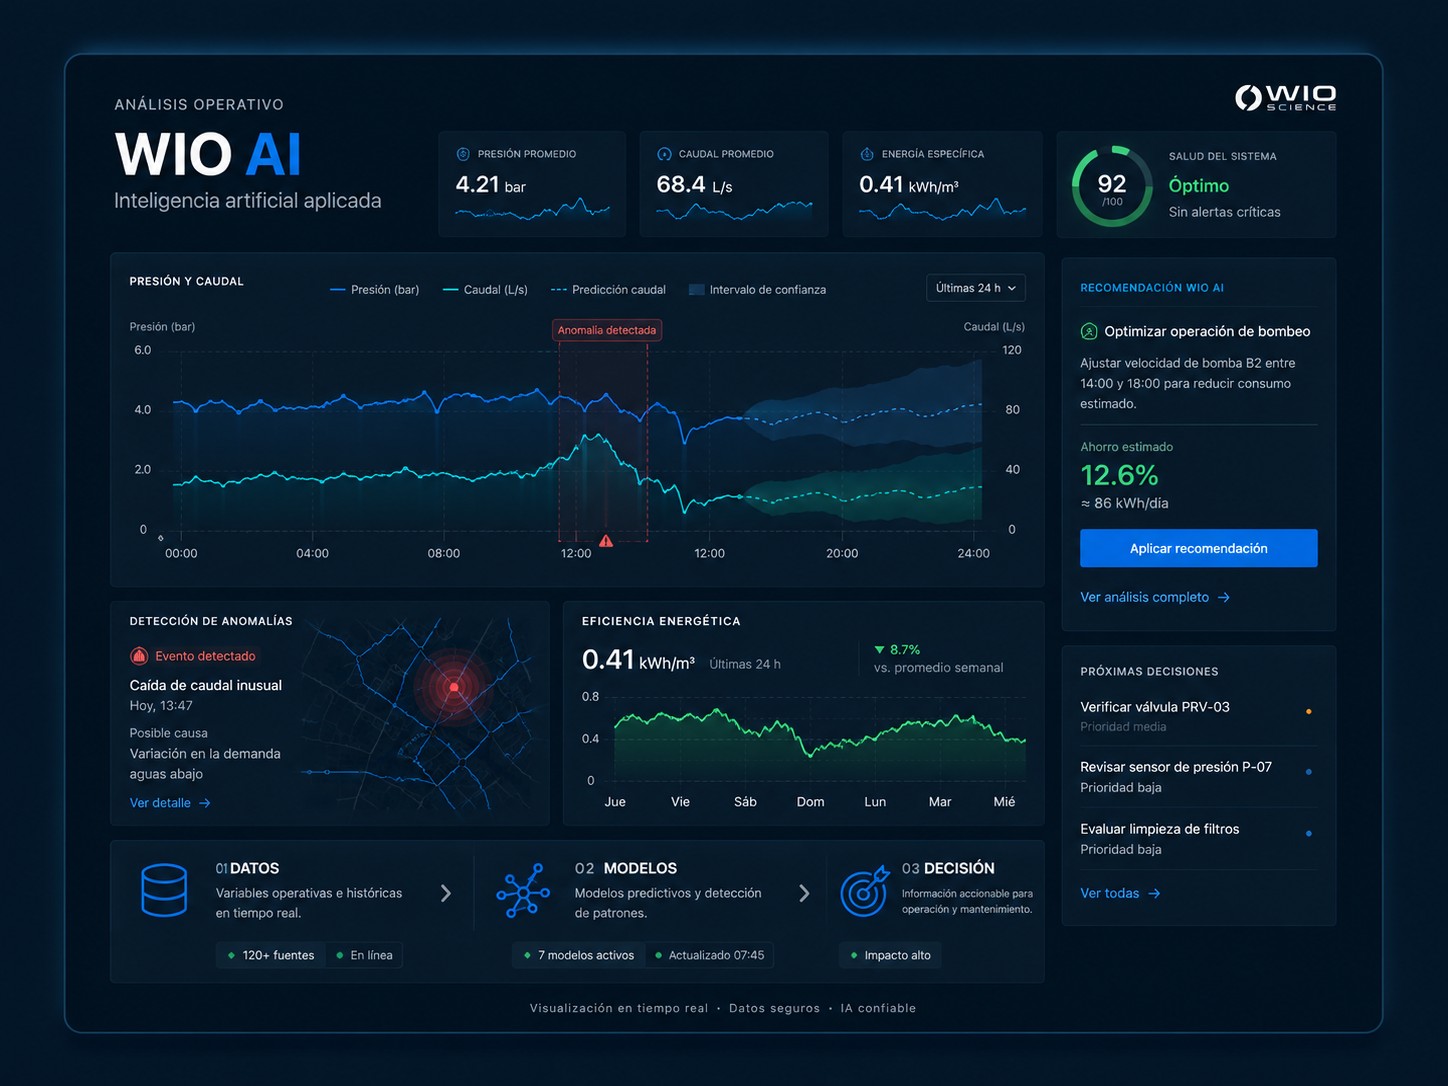Click the Caída de caudal inusual text
1448x1086 pixels.
point(206,685)
